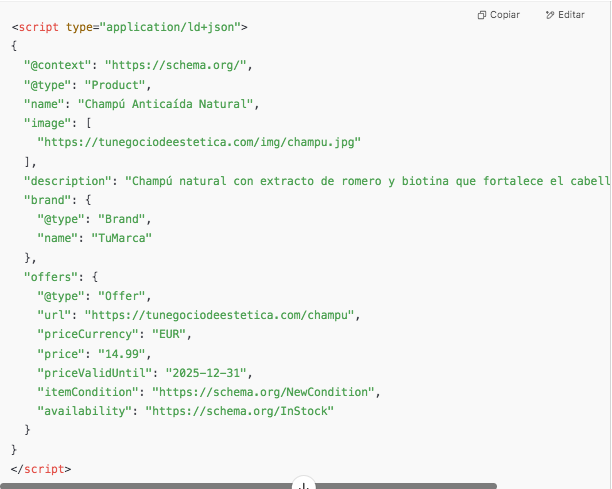Click the NewCondition schema URL
Screen dimensions: 612x489
pyautogui.click(x=266, y=391)
